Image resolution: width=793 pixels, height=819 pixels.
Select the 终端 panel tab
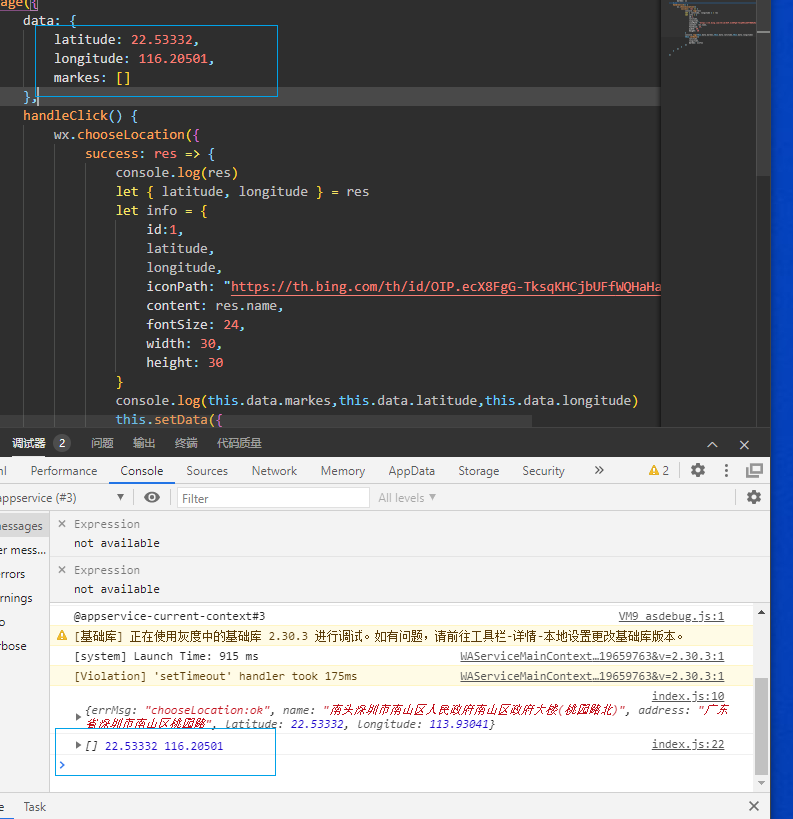tap(186, 443)
